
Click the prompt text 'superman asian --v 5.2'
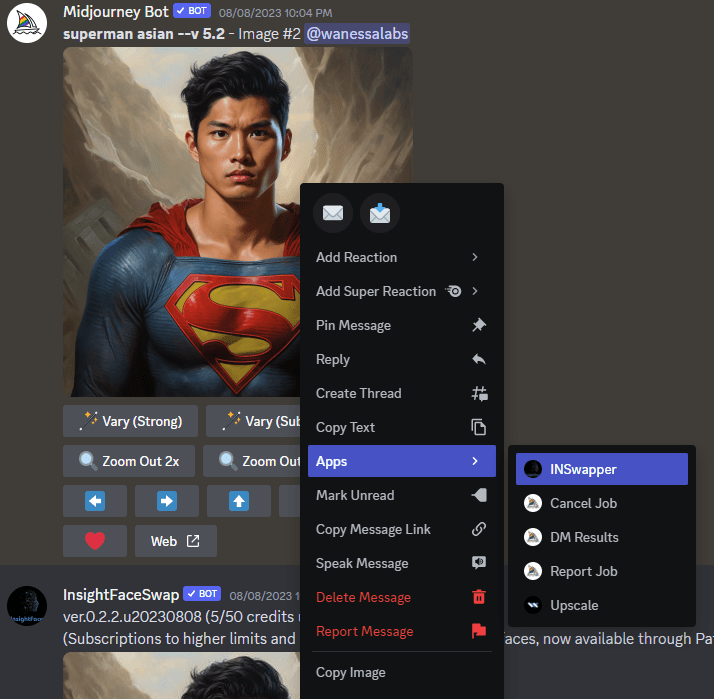(144, 34)
